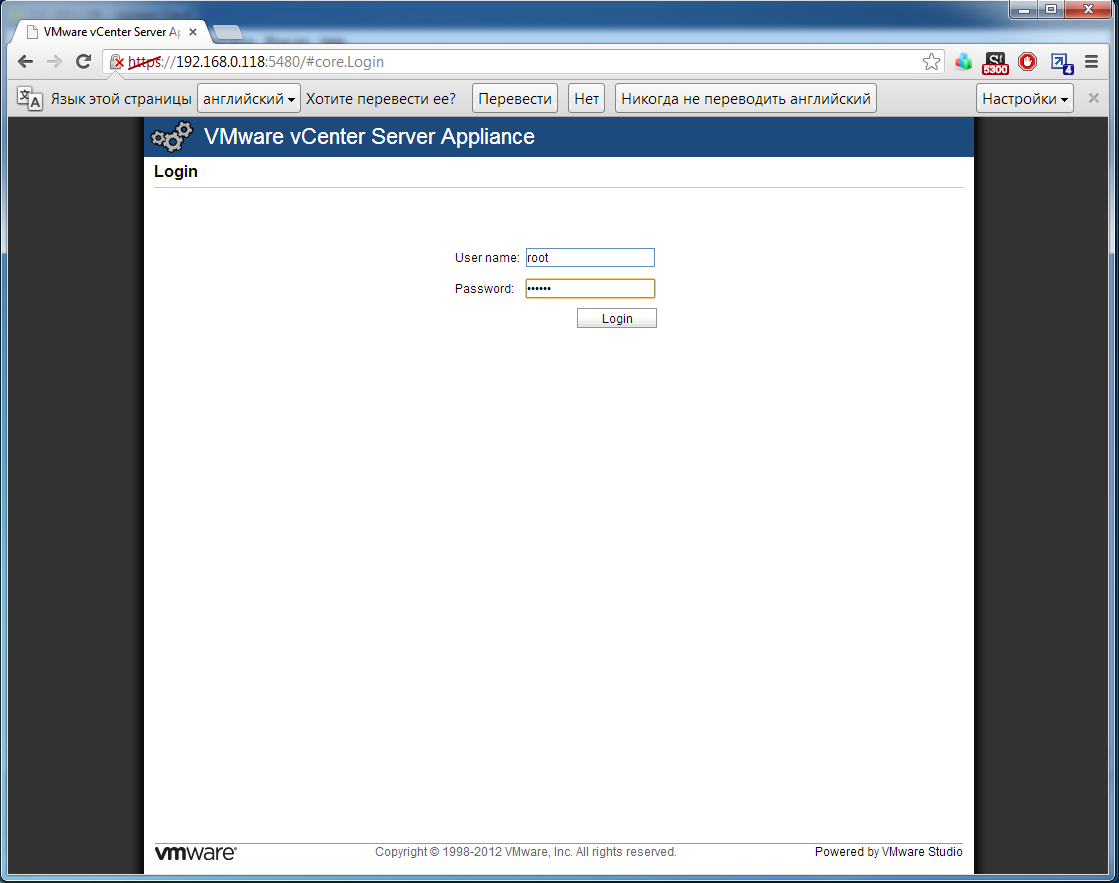Bookmark this page with the star icon
1119x883 pixels.
pos(931,62)
